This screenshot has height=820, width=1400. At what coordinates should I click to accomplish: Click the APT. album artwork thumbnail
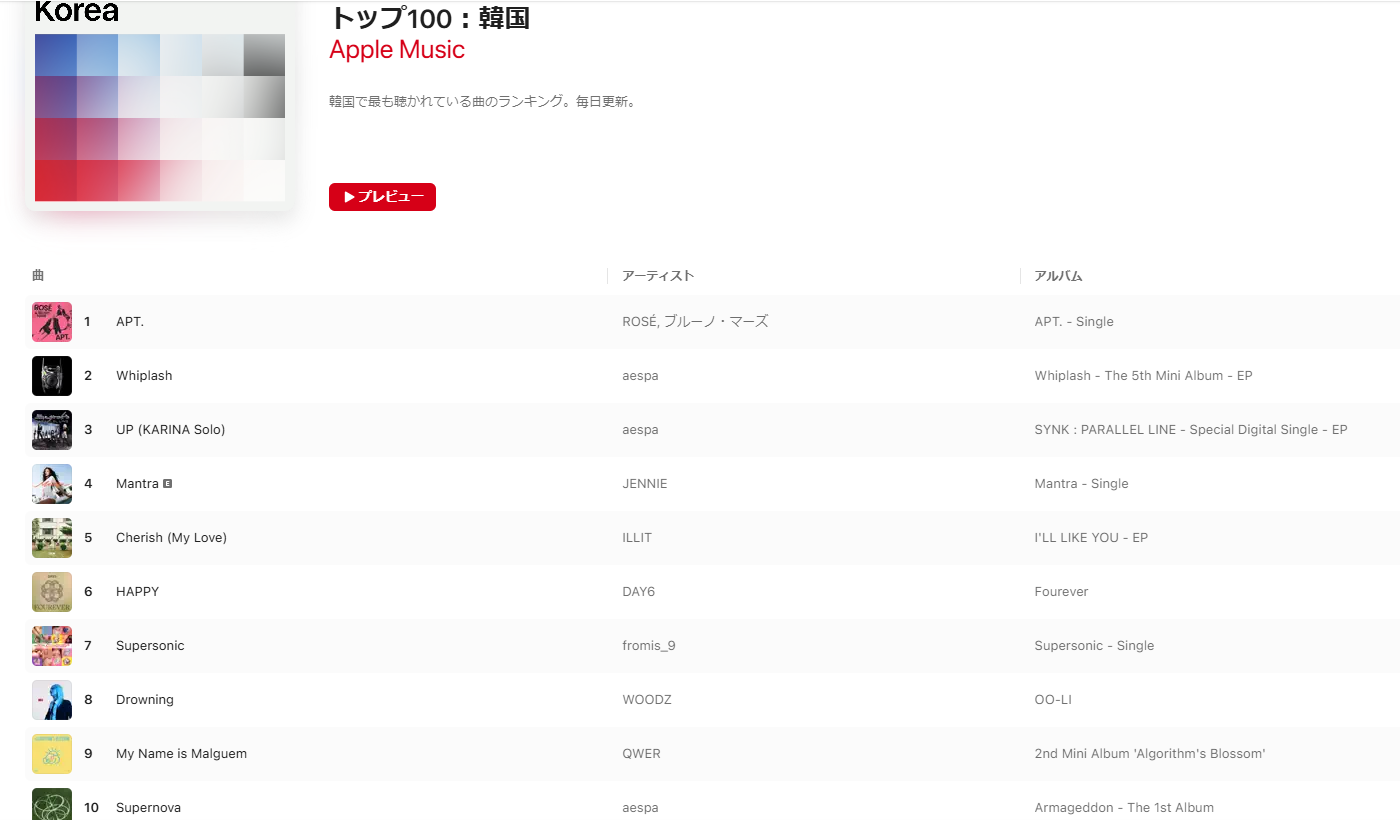point(52,322)
